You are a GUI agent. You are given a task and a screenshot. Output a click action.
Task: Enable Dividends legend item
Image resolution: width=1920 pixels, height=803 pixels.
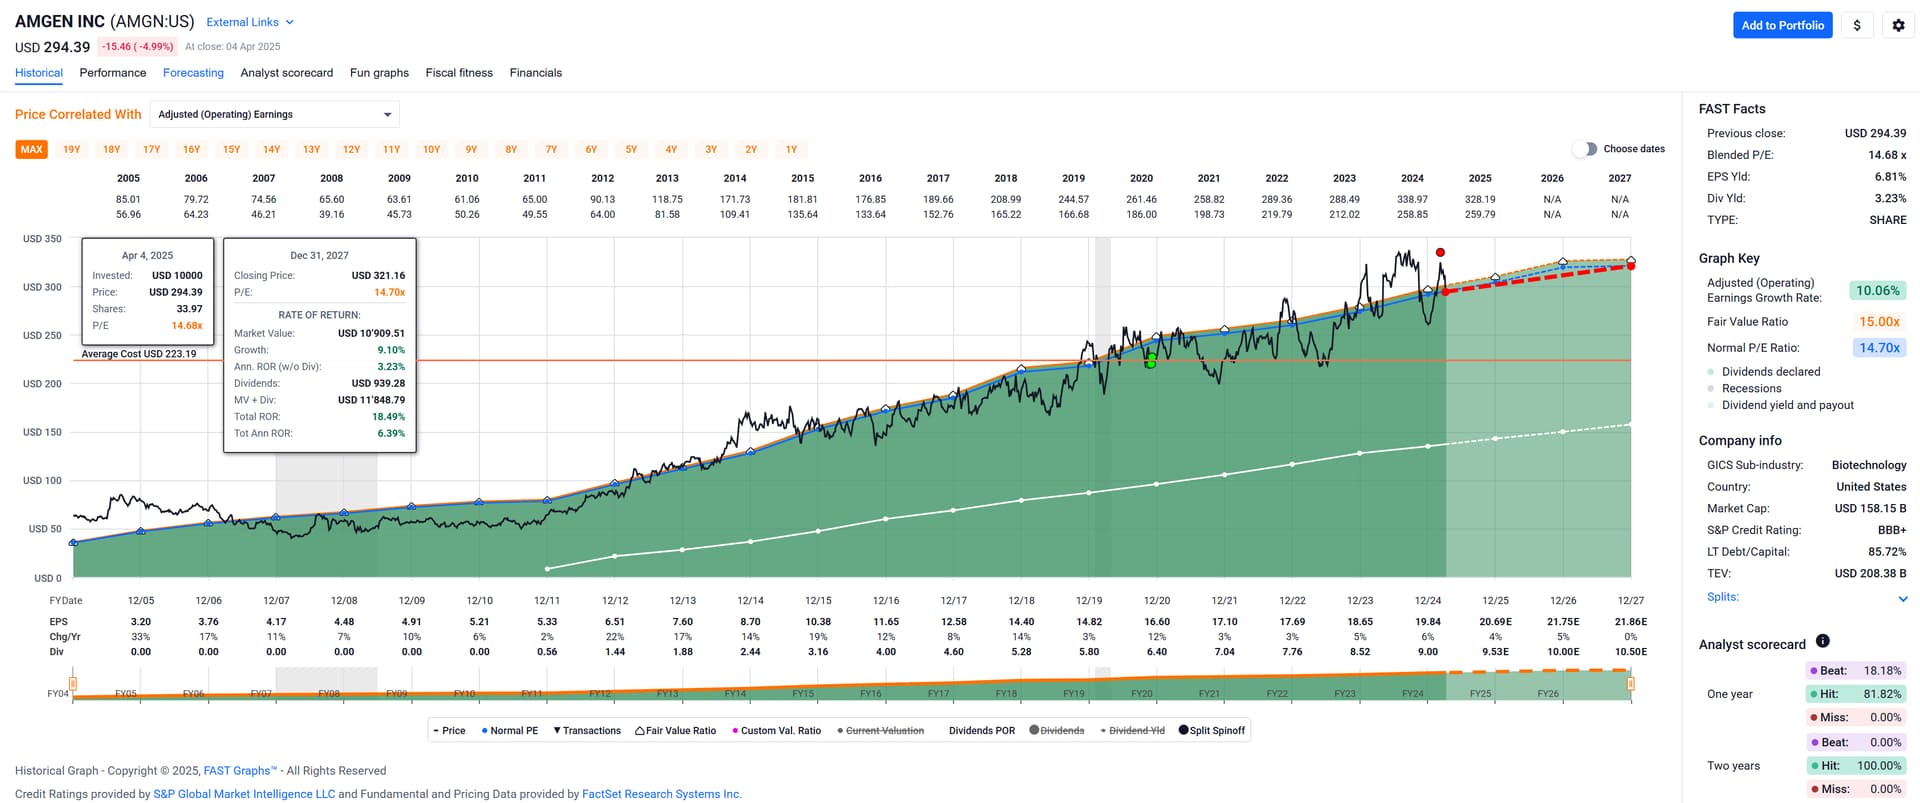(1057, 731)
